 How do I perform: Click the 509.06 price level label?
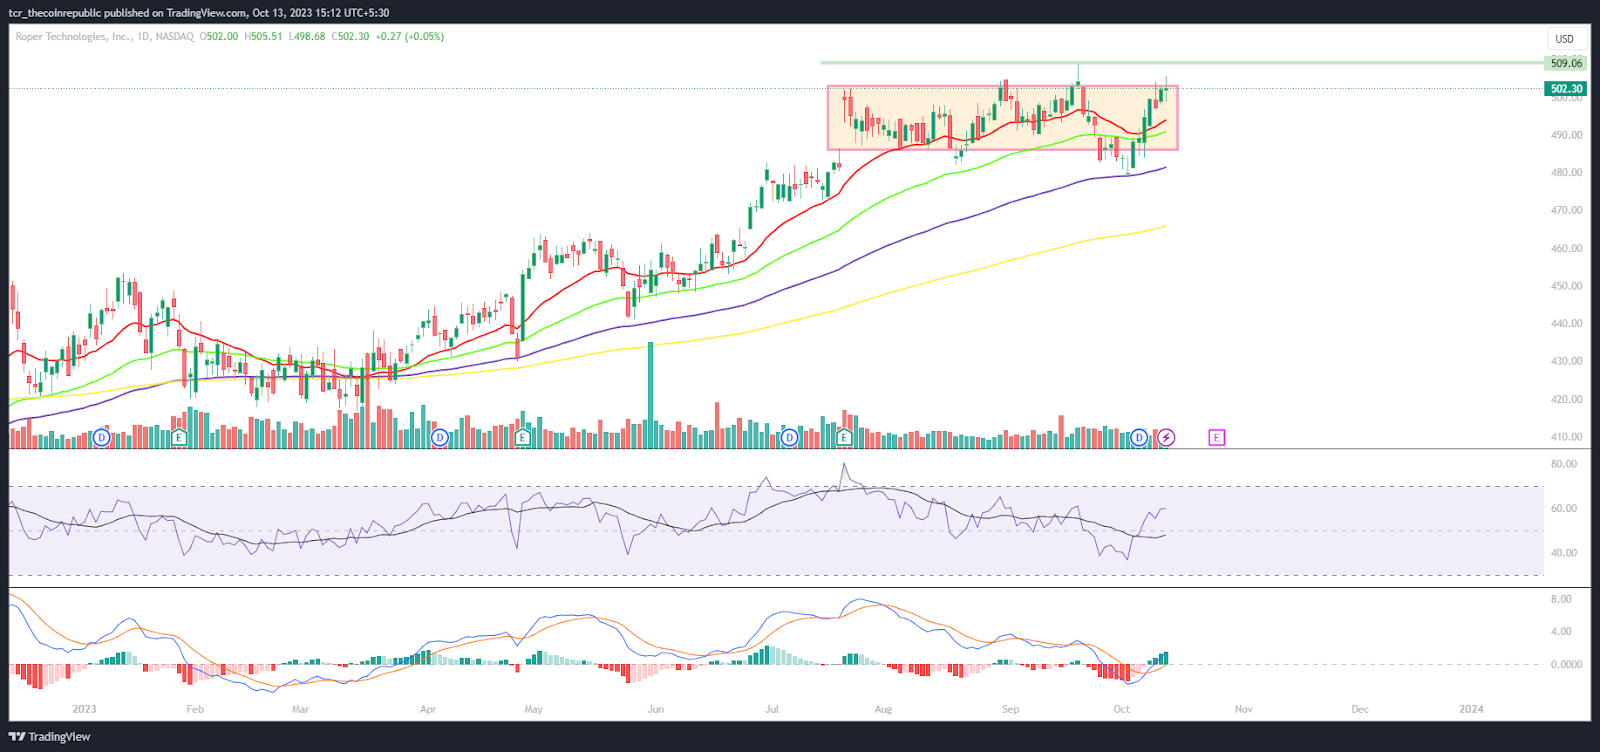1566,63
